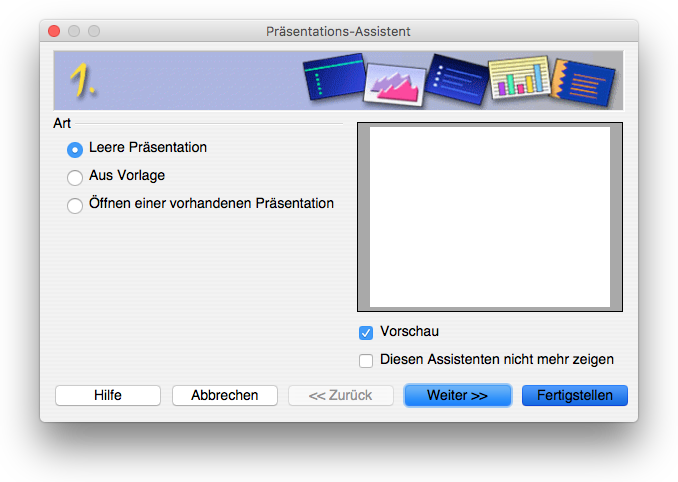Viewport: 678px width, 482px height.
Task: Cancel the wizard with Abbrechen
Action: [224, 395]
